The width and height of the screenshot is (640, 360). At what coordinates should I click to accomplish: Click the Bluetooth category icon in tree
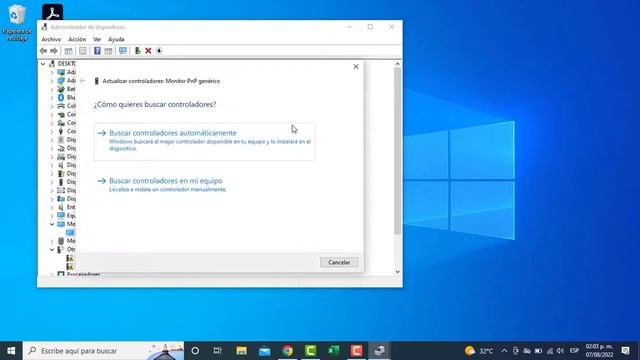tap(61, 97)
